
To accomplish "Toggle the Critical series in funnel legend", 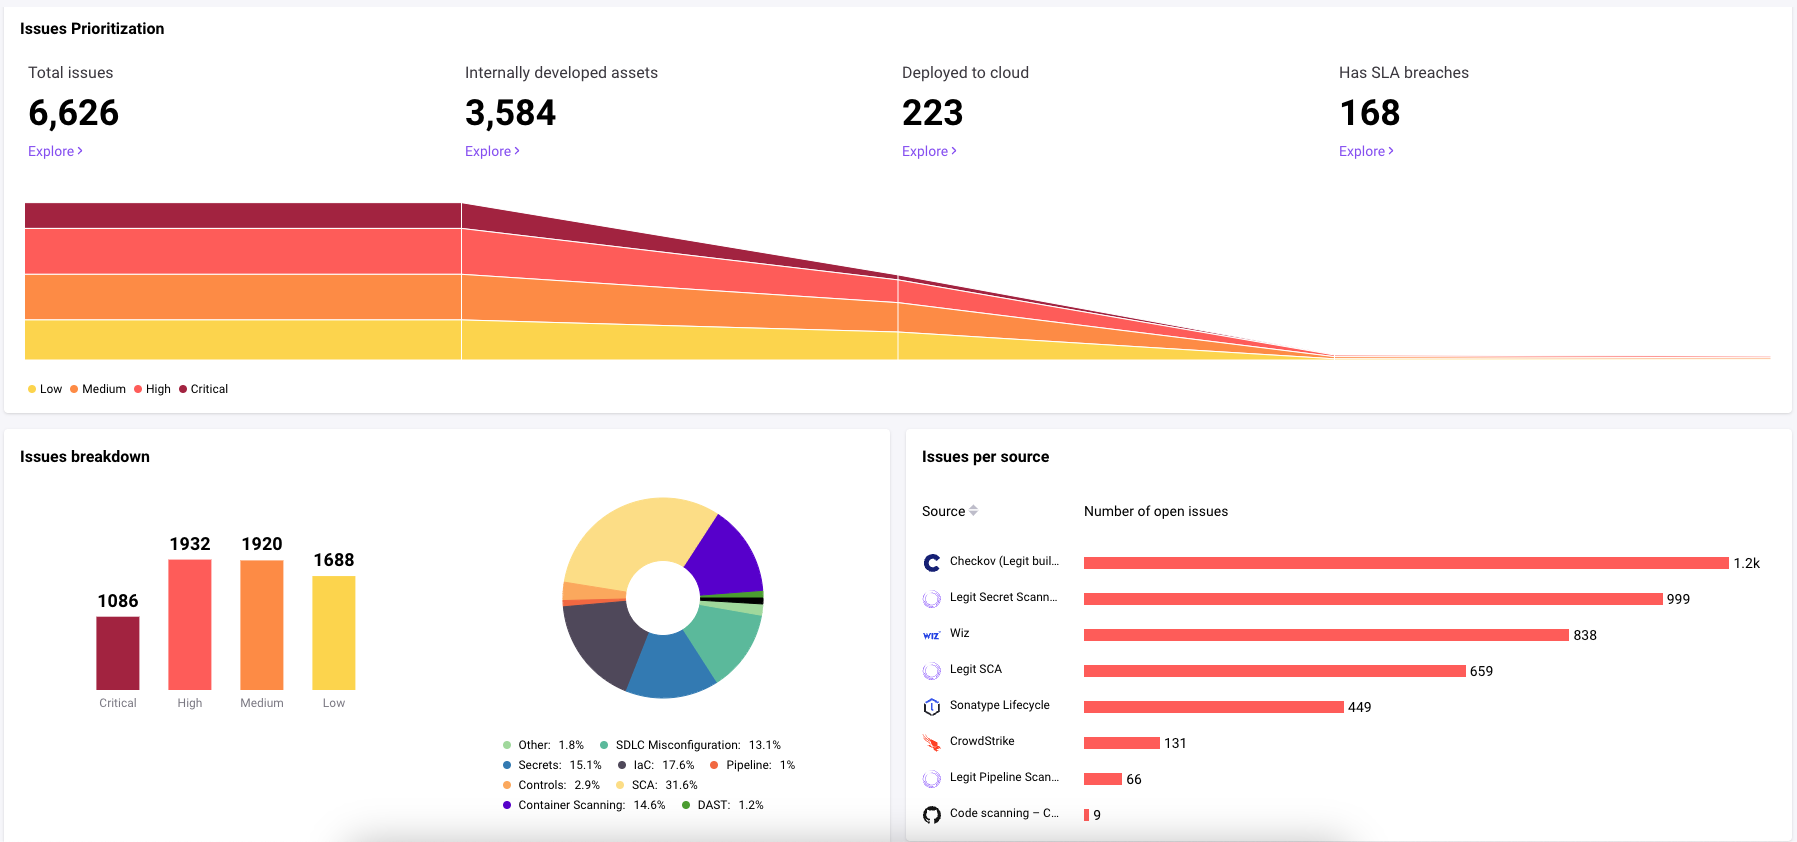I will tap(203, 389).
